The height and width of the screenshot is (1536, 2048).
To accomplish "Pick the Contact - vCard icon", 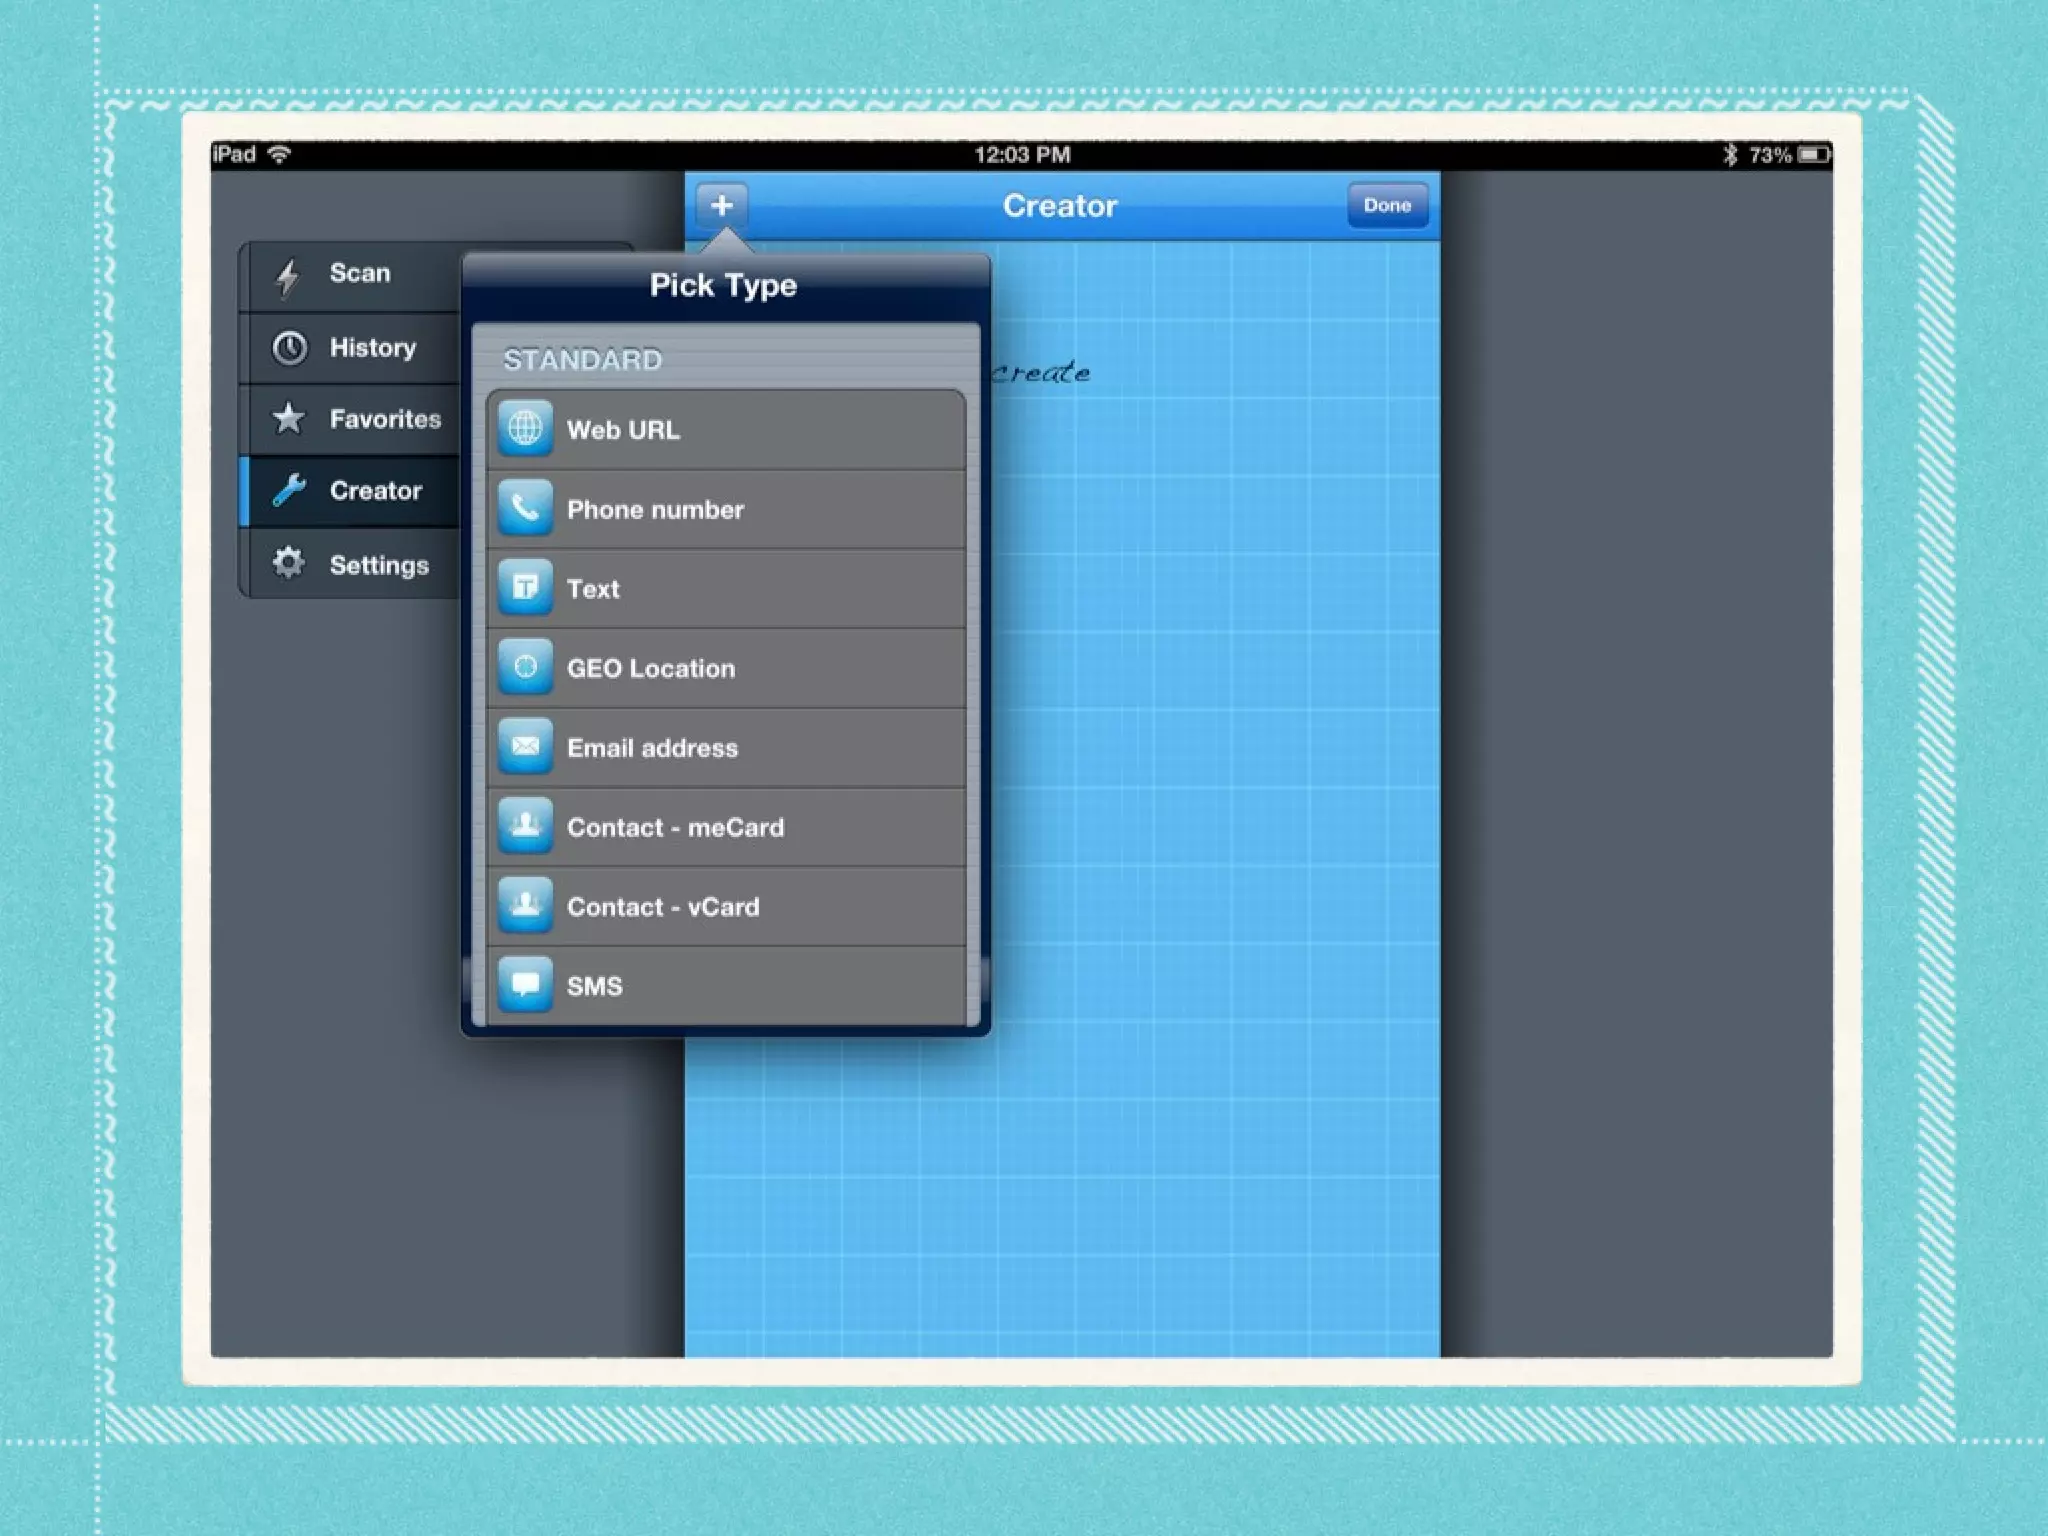I will tap(525, 906).
